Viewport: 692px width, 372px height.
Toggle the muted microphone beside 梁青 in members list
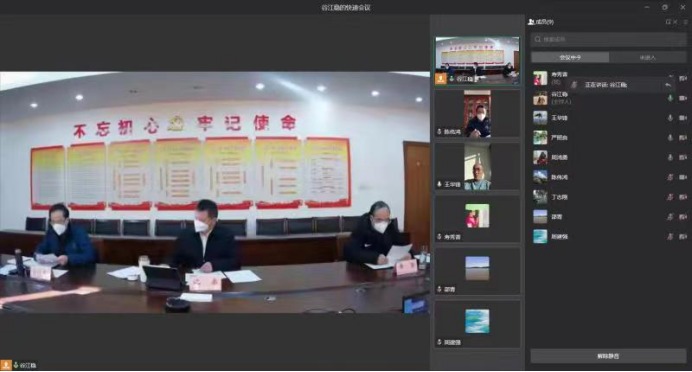[670, 217]
